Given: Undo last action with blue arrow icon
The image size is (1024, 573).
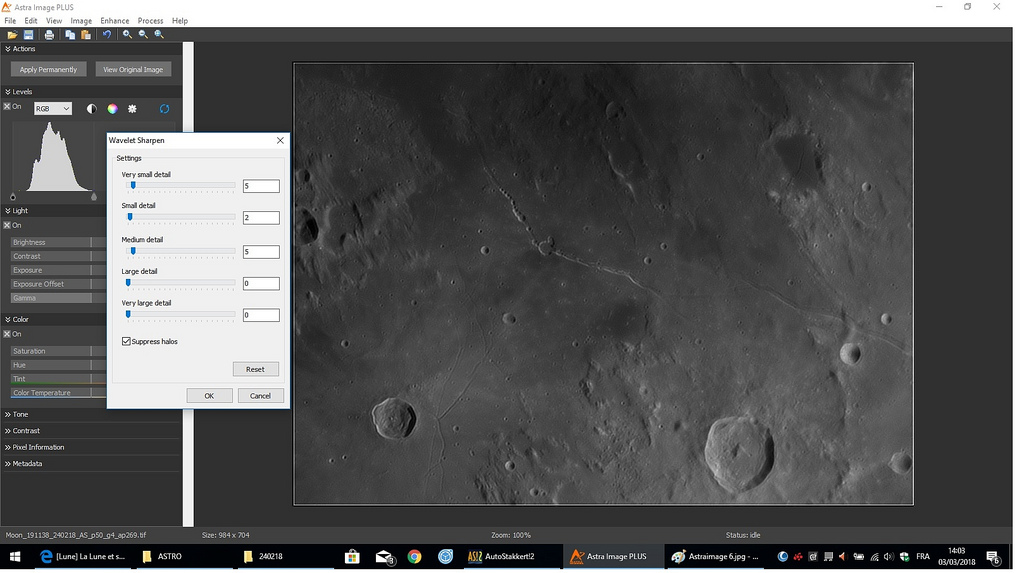Looking at the screenshot, I should tap(106, 35).
